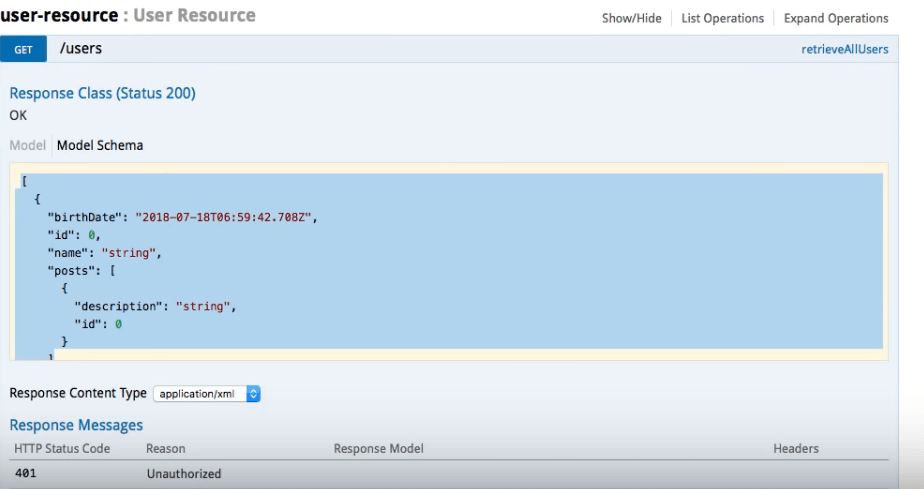
Task: Click the retrieveAllUsers operation link
Action: pyautogui.click(x=844, y=49)
